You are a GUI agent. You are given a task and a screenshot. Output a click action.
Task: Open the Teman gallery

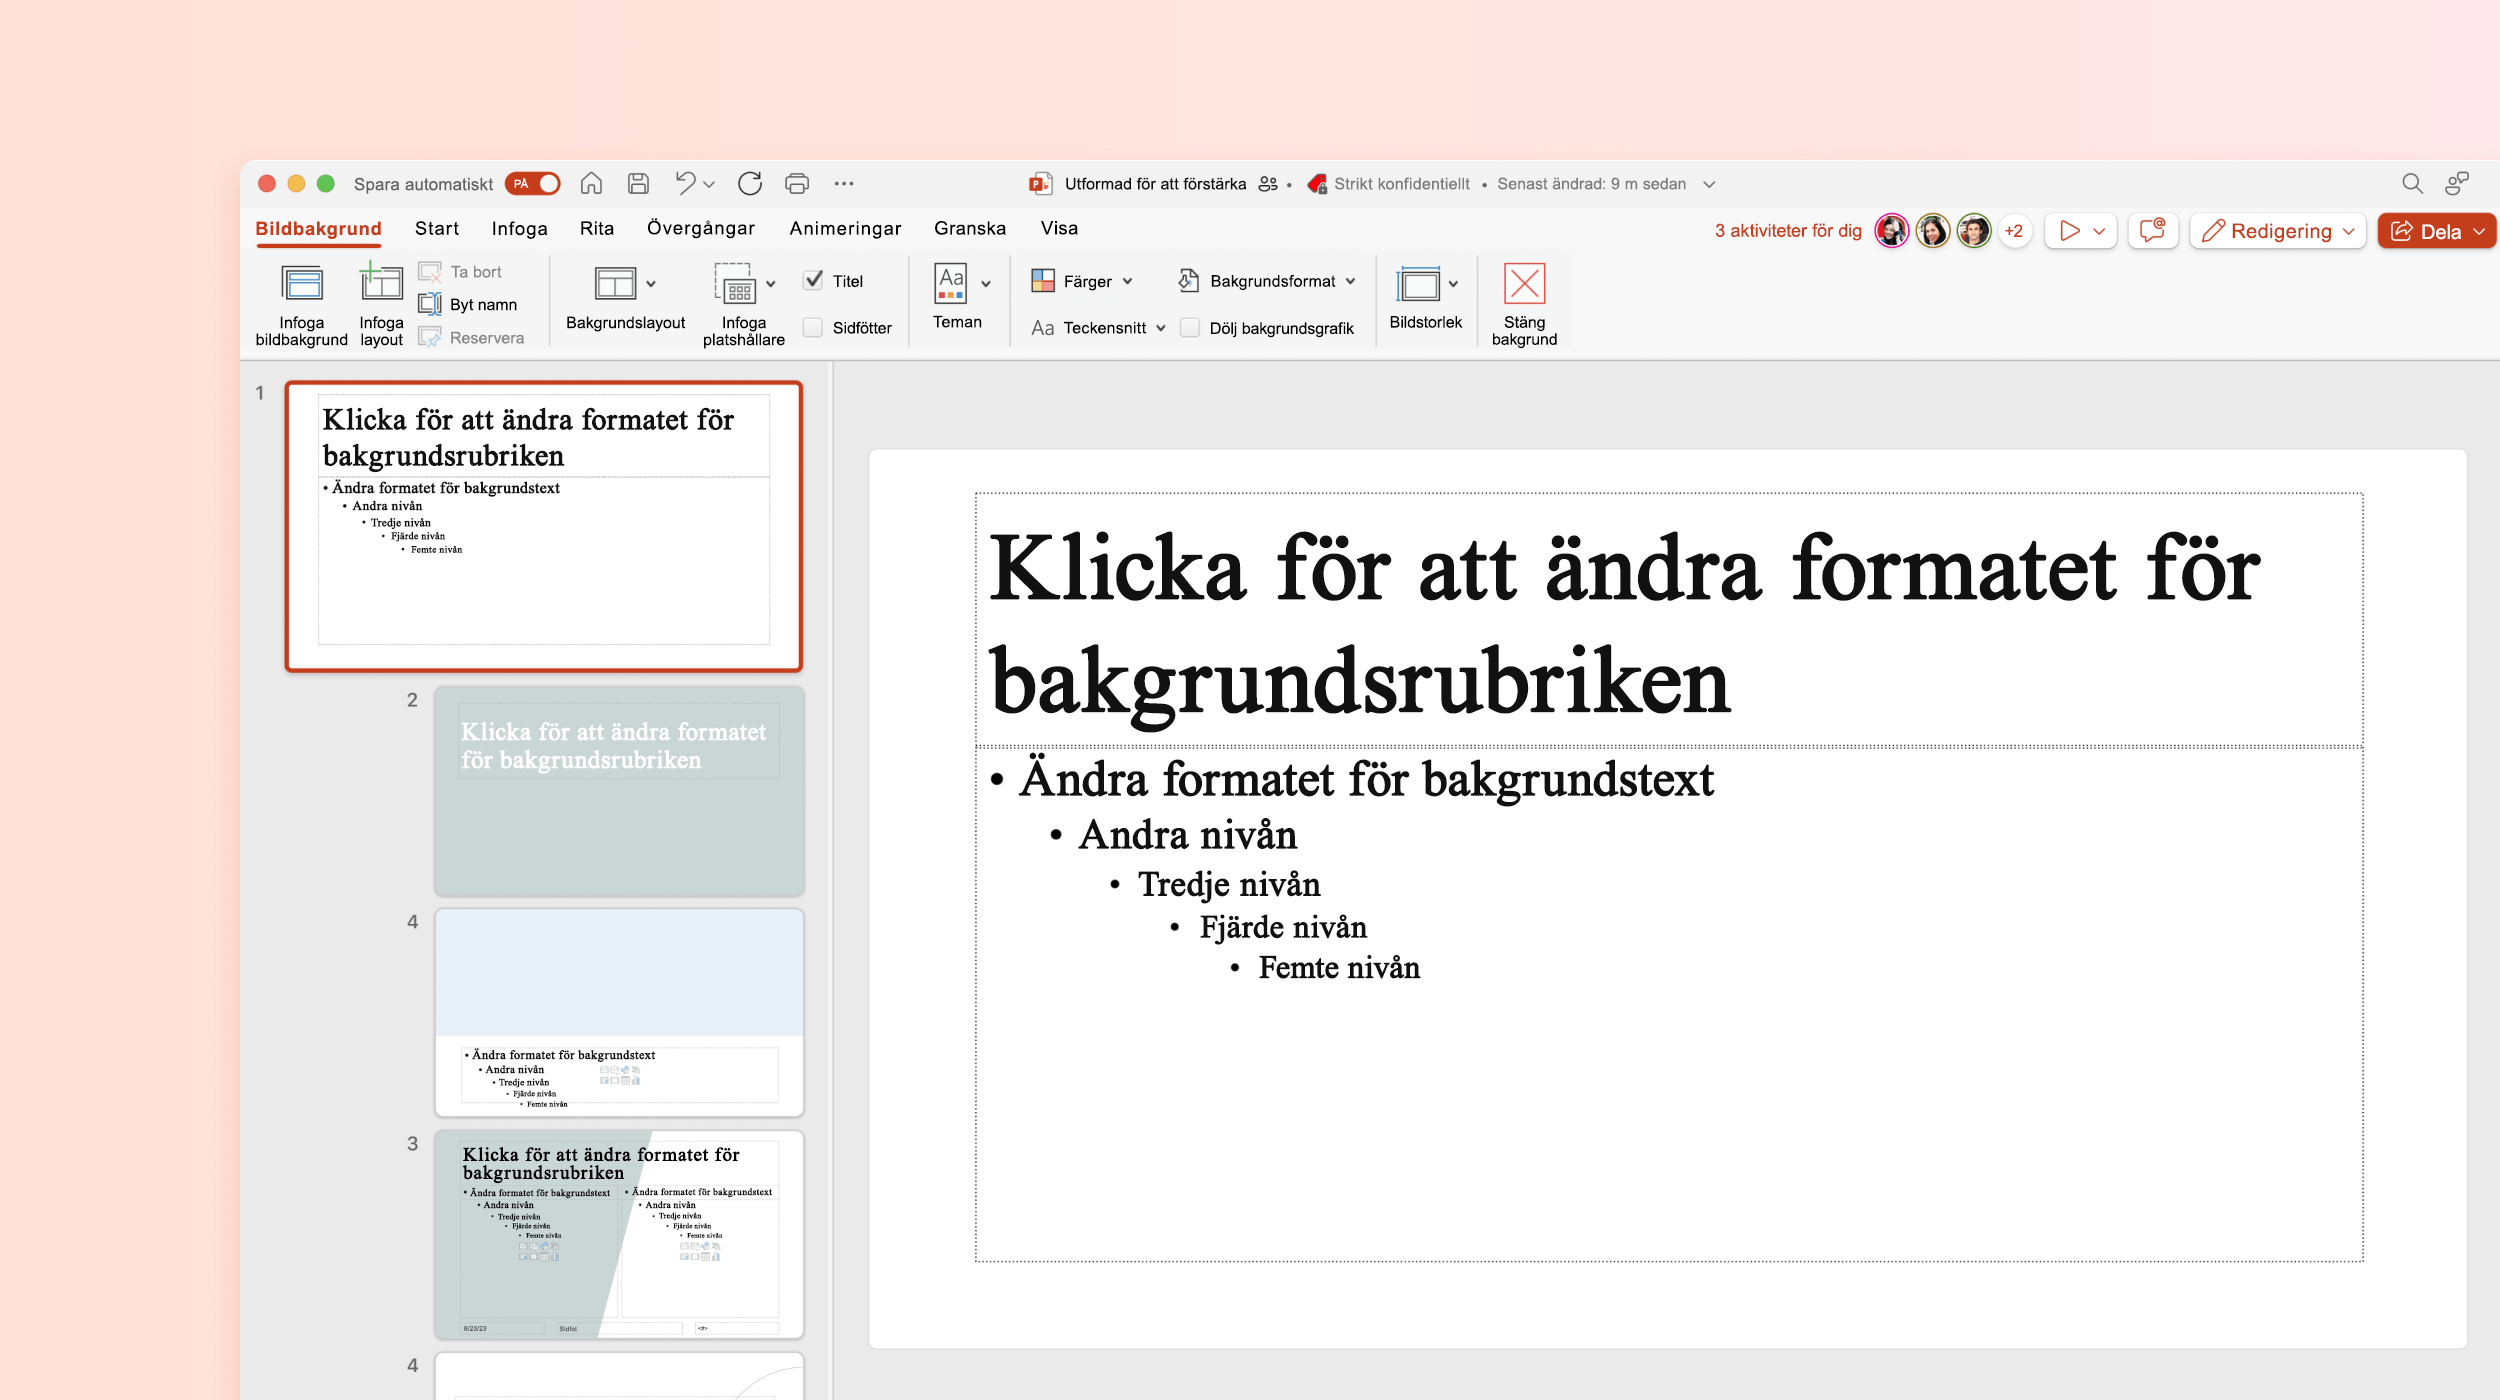957,297
